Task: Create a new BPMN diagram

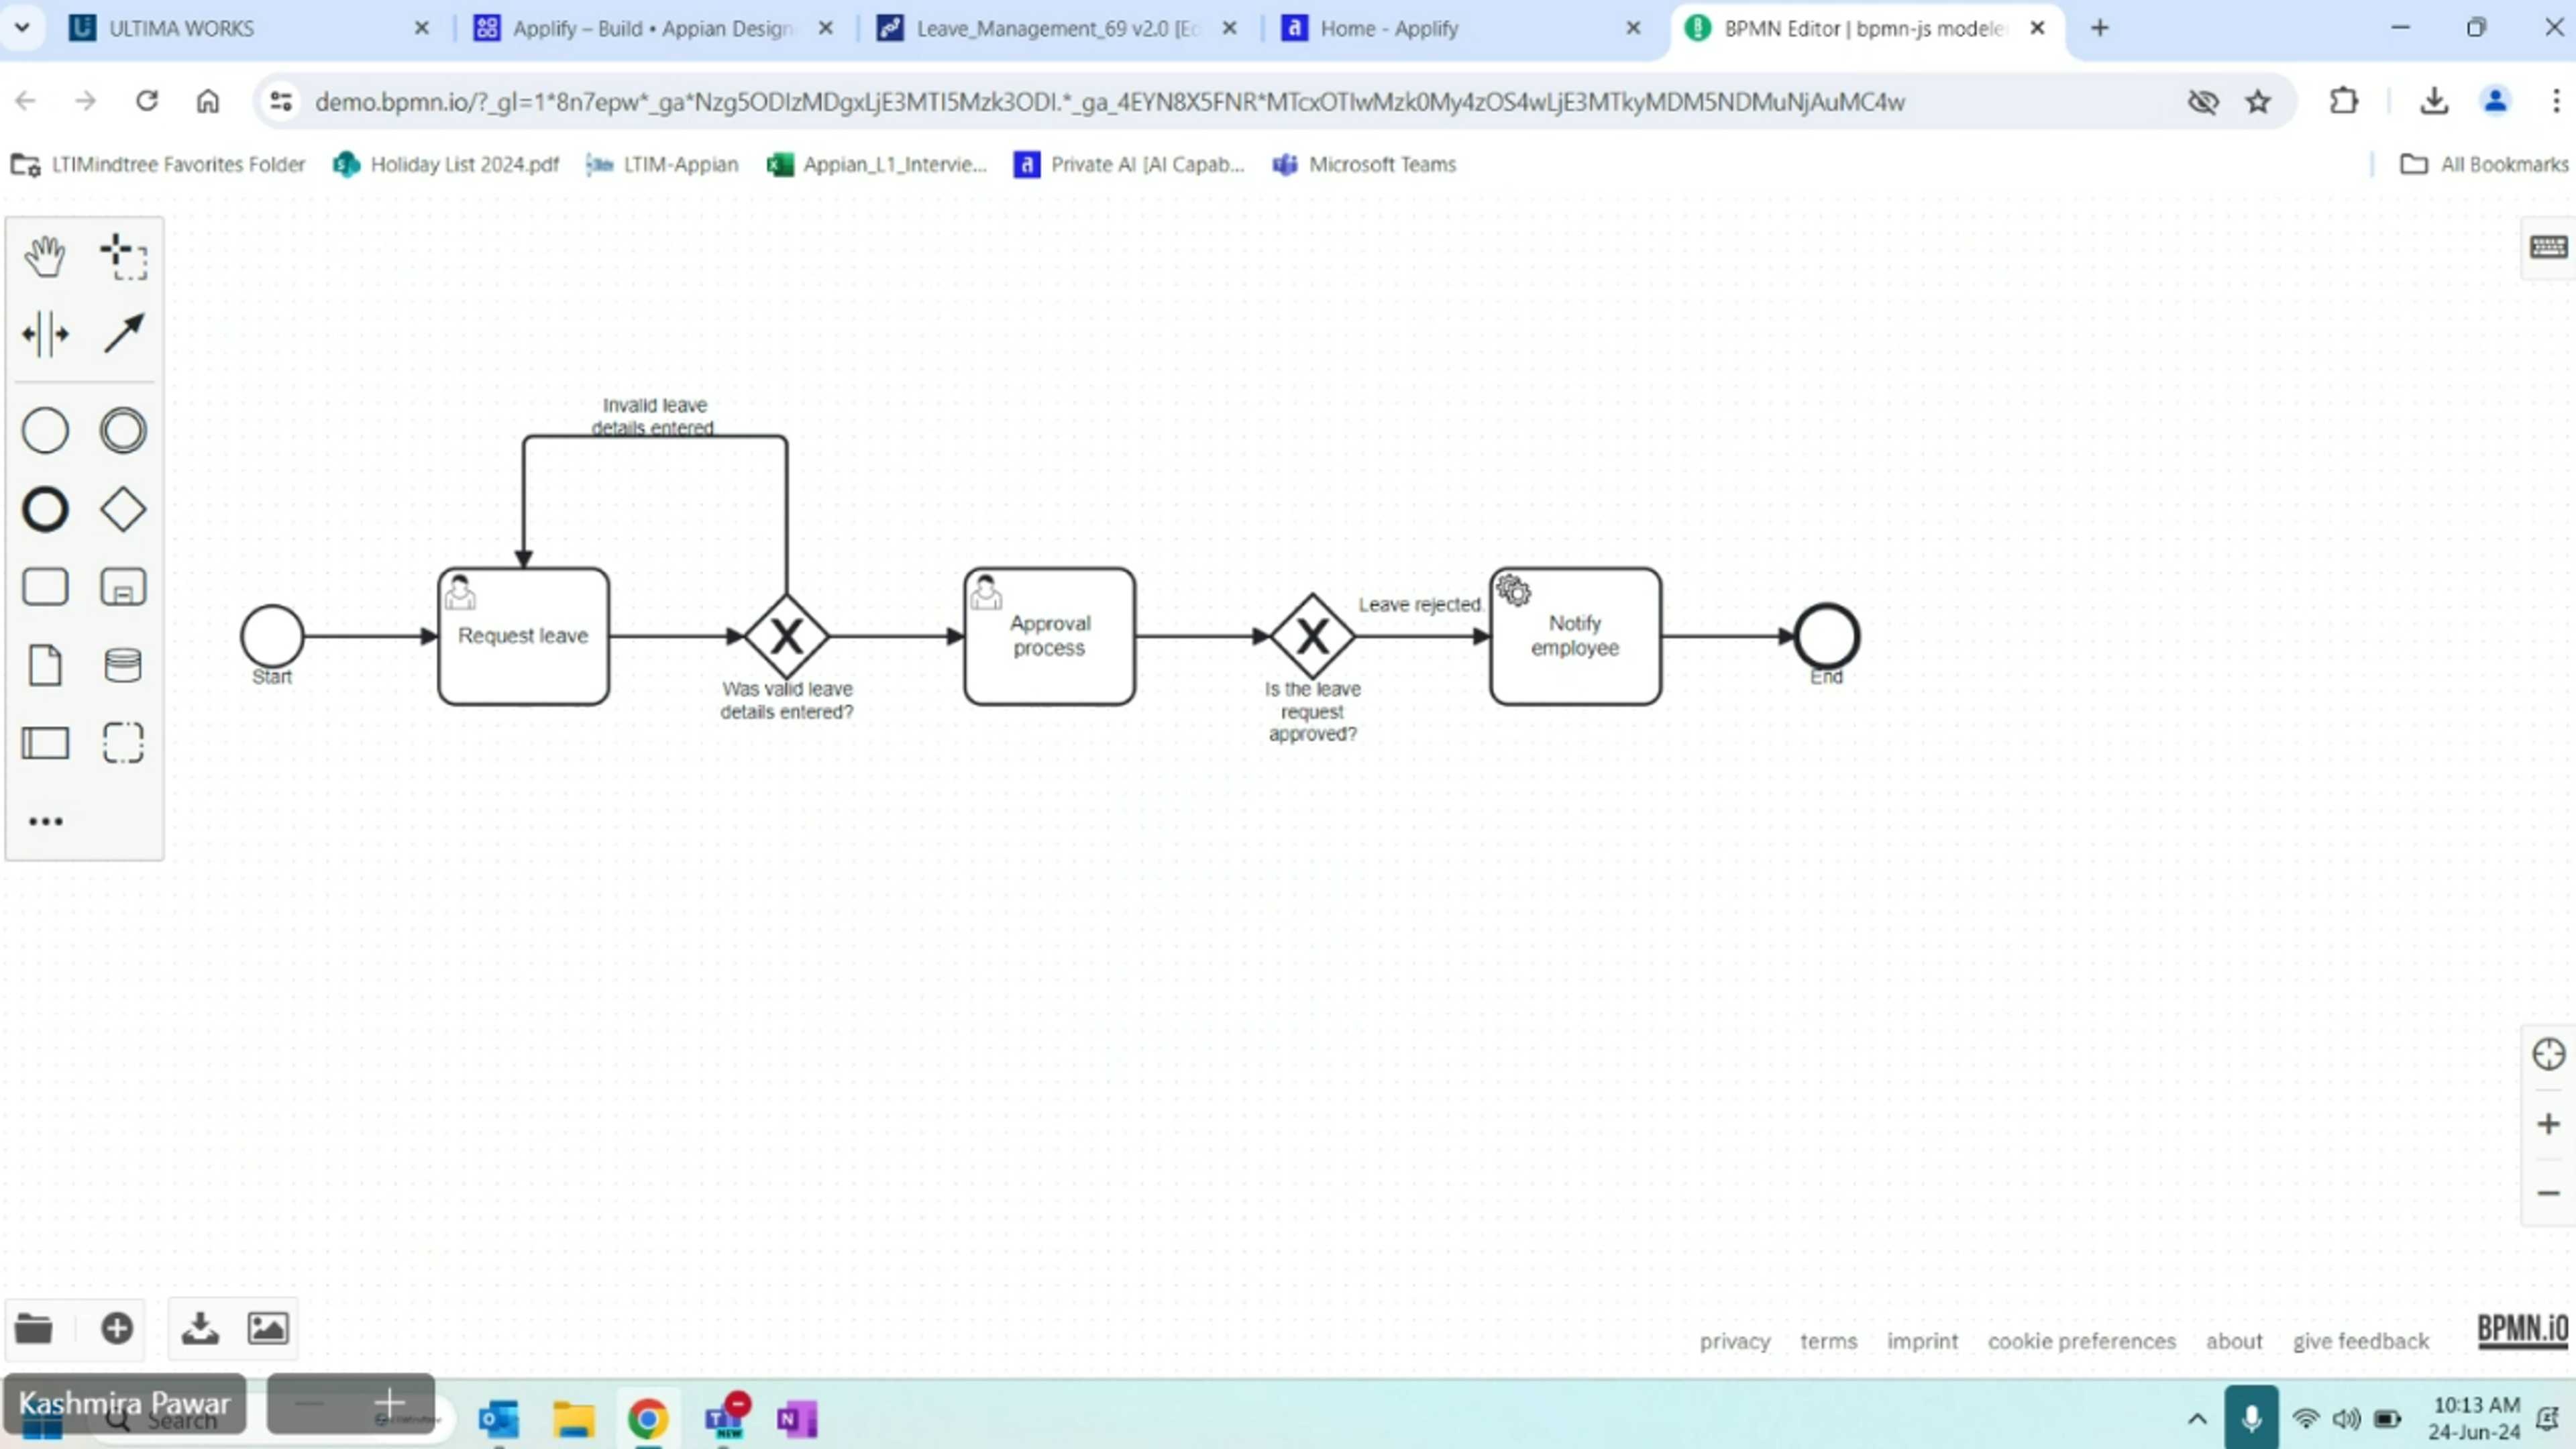Action: [x=117, y=1328]
